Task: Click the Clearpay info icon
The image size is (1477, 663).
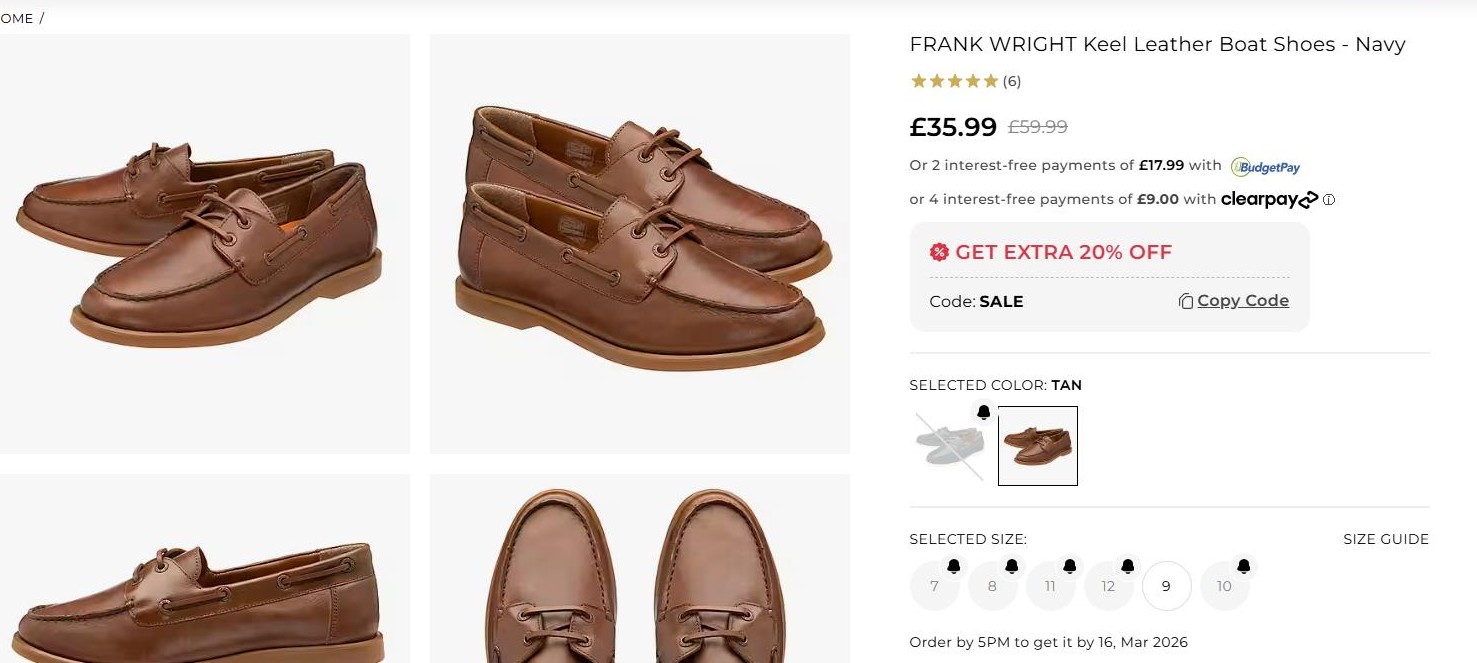Action: pyautogui.click(x=1329, y=200)
